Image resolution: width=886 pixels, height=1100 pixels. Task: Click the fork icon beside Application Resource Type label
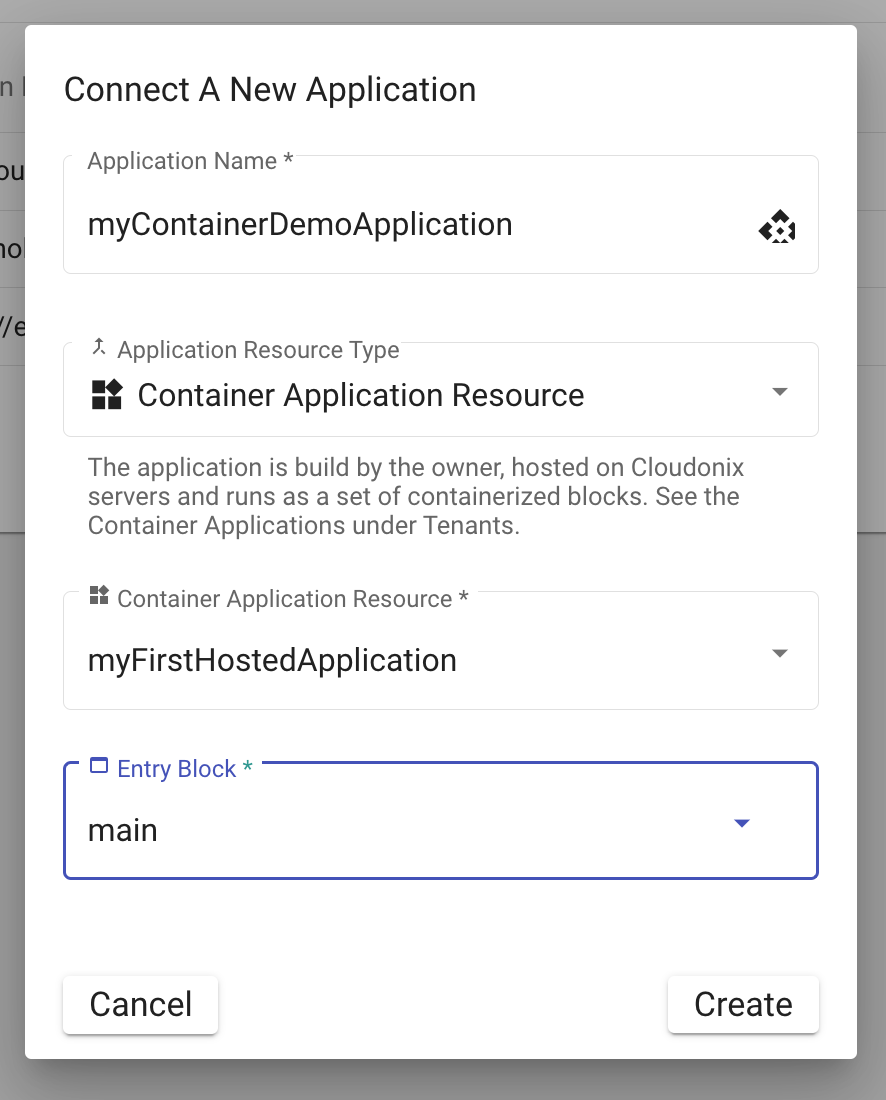(x=99, y=348)
